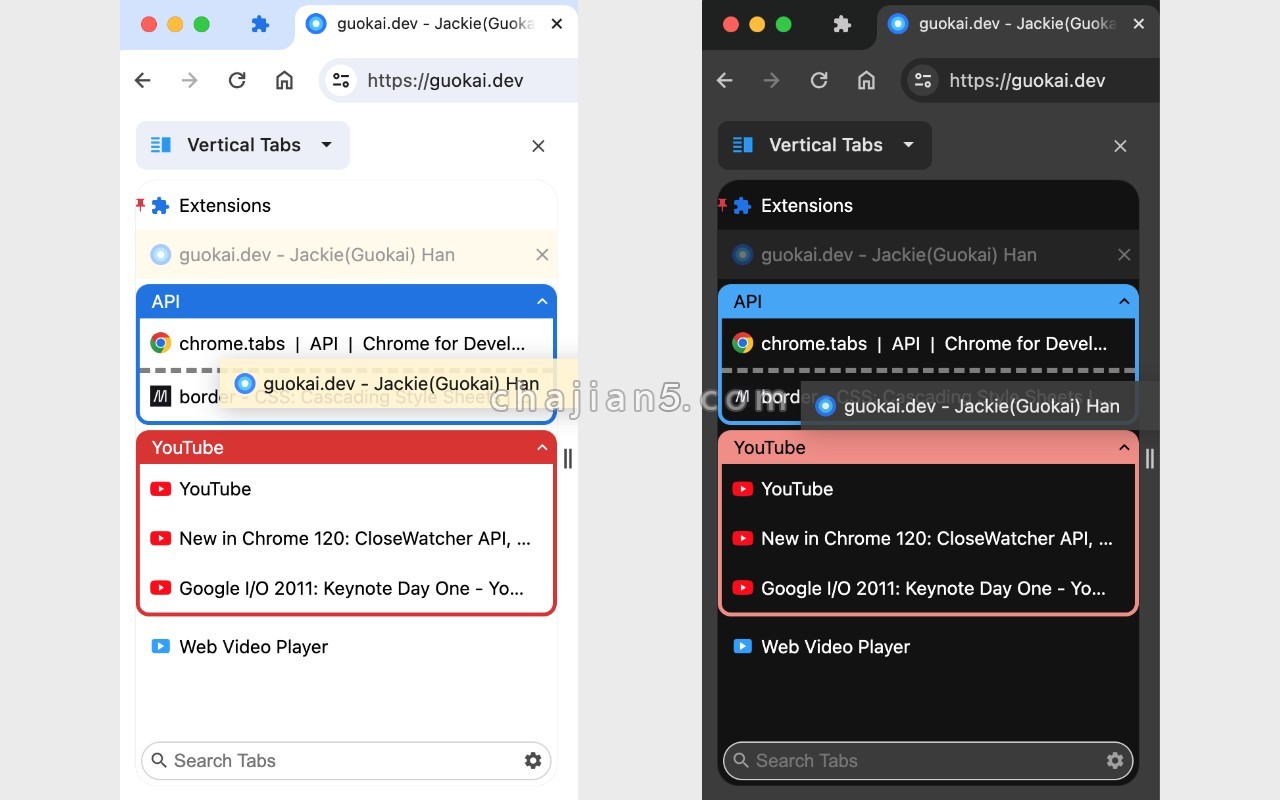Viewport: 1280px width, 800px height.
Task: Open Extensions pinned tab in light panel
Action: click(346, 206)
